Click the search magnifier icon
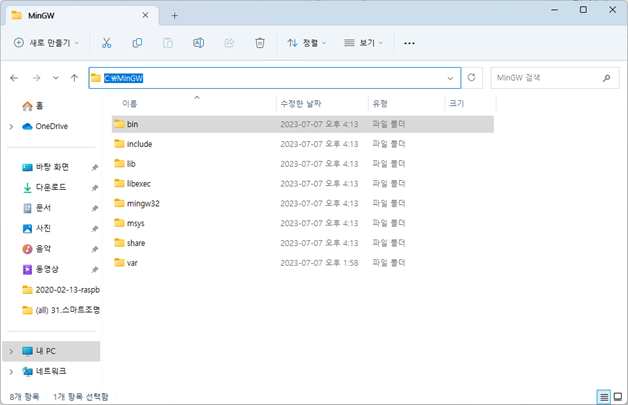 pyautogui.click(x=607, y=78)
